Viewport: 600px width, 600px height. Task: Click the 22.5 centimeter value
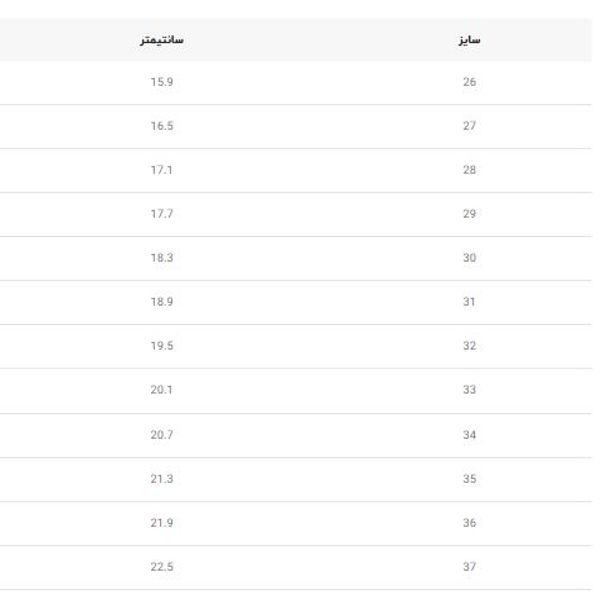pos(162,567)
